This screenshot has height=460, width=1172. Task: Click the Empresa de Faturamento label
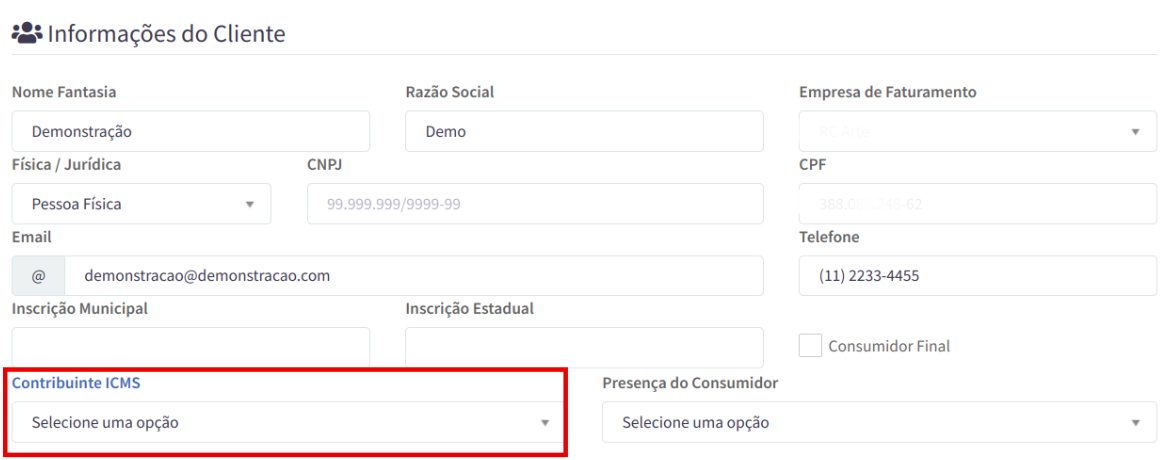pyautogui.click(x=887, y=92)
